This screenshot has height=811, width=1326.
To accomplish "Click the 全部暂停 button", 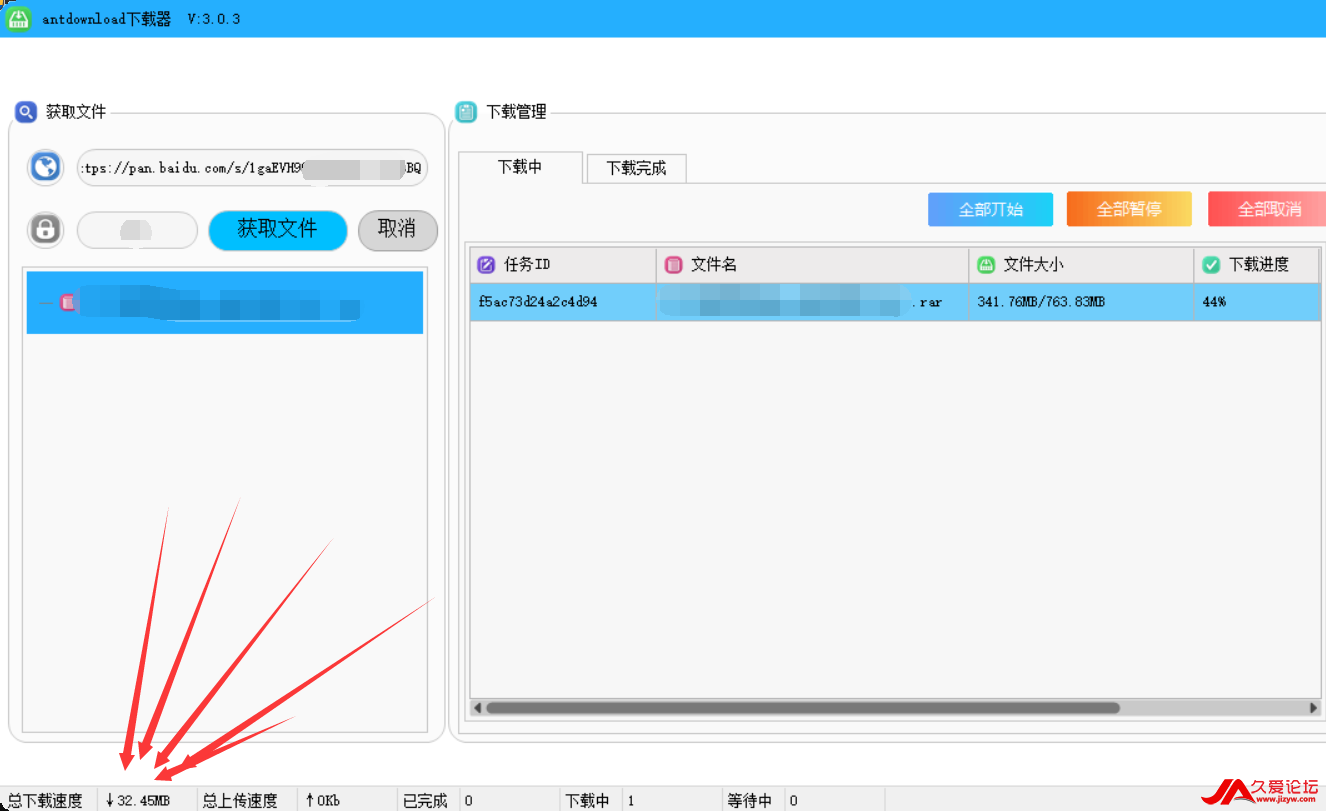I will pos(1129,209).
